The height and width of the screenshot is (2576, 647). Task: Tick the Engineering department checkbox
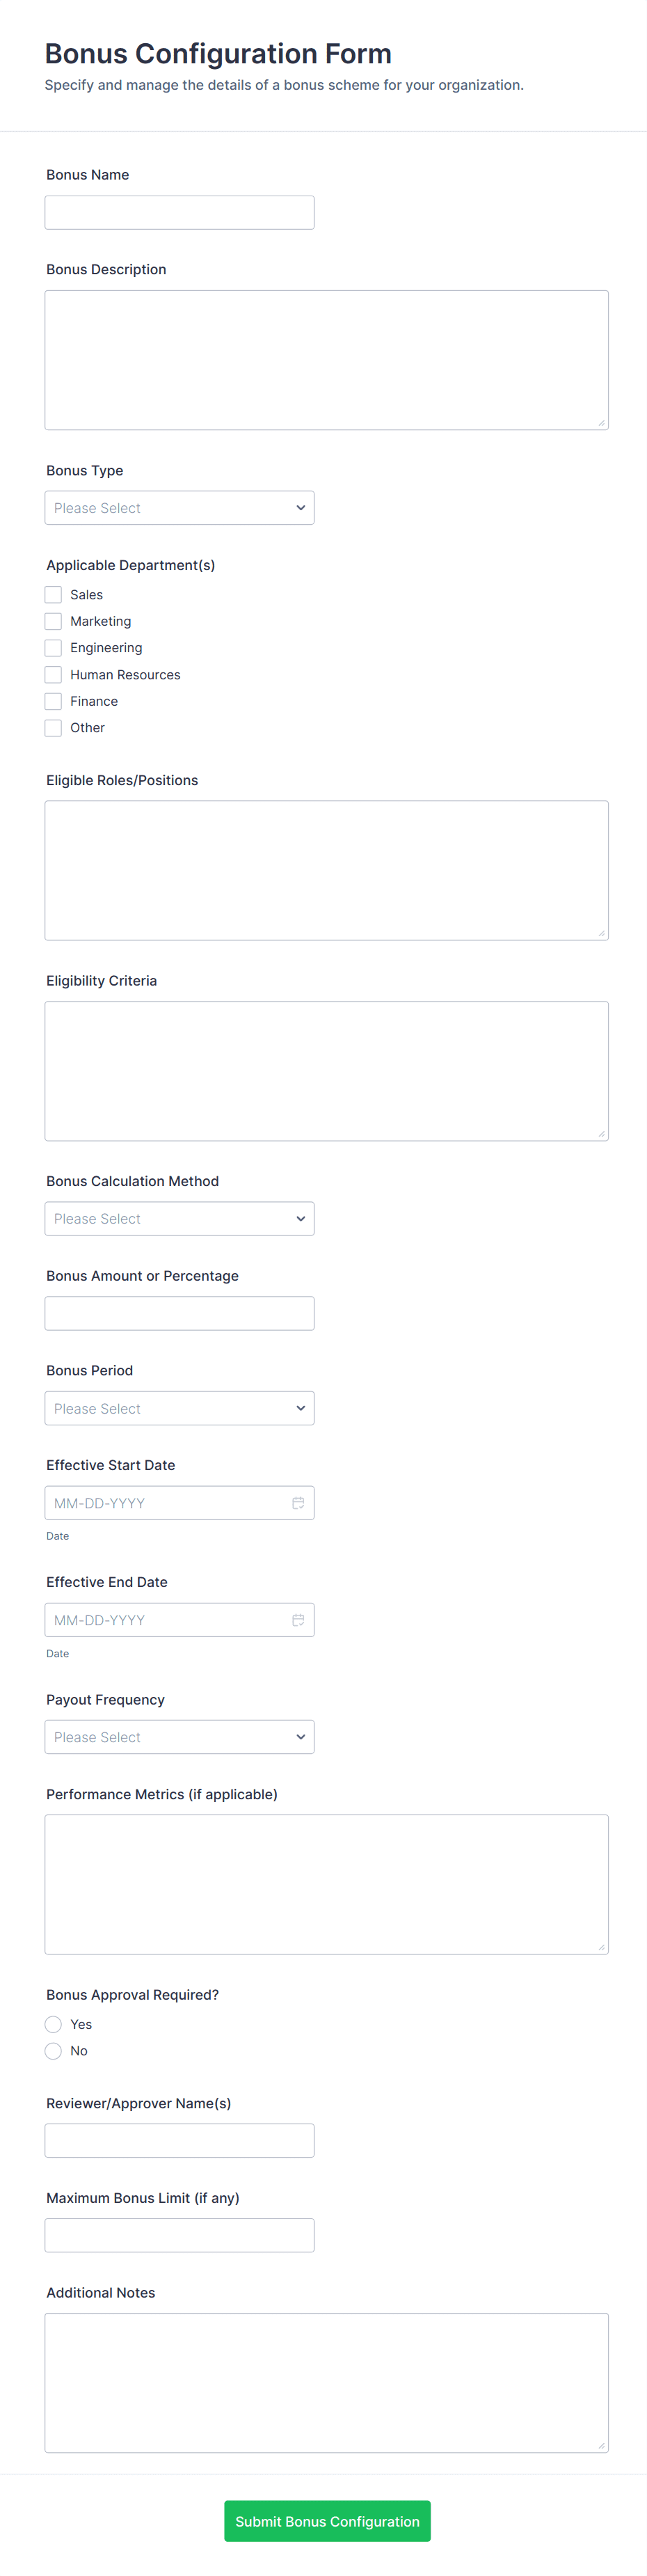point(54,648)
